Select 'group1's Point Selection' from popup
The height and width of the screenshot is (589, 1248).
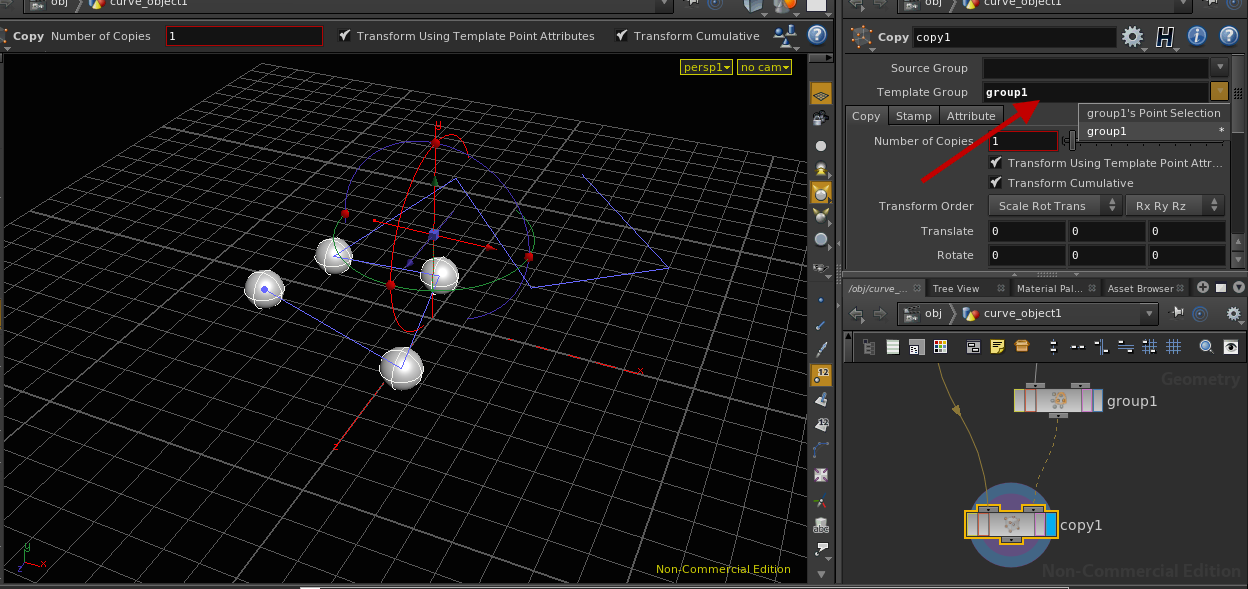(x=1153, y=113)
